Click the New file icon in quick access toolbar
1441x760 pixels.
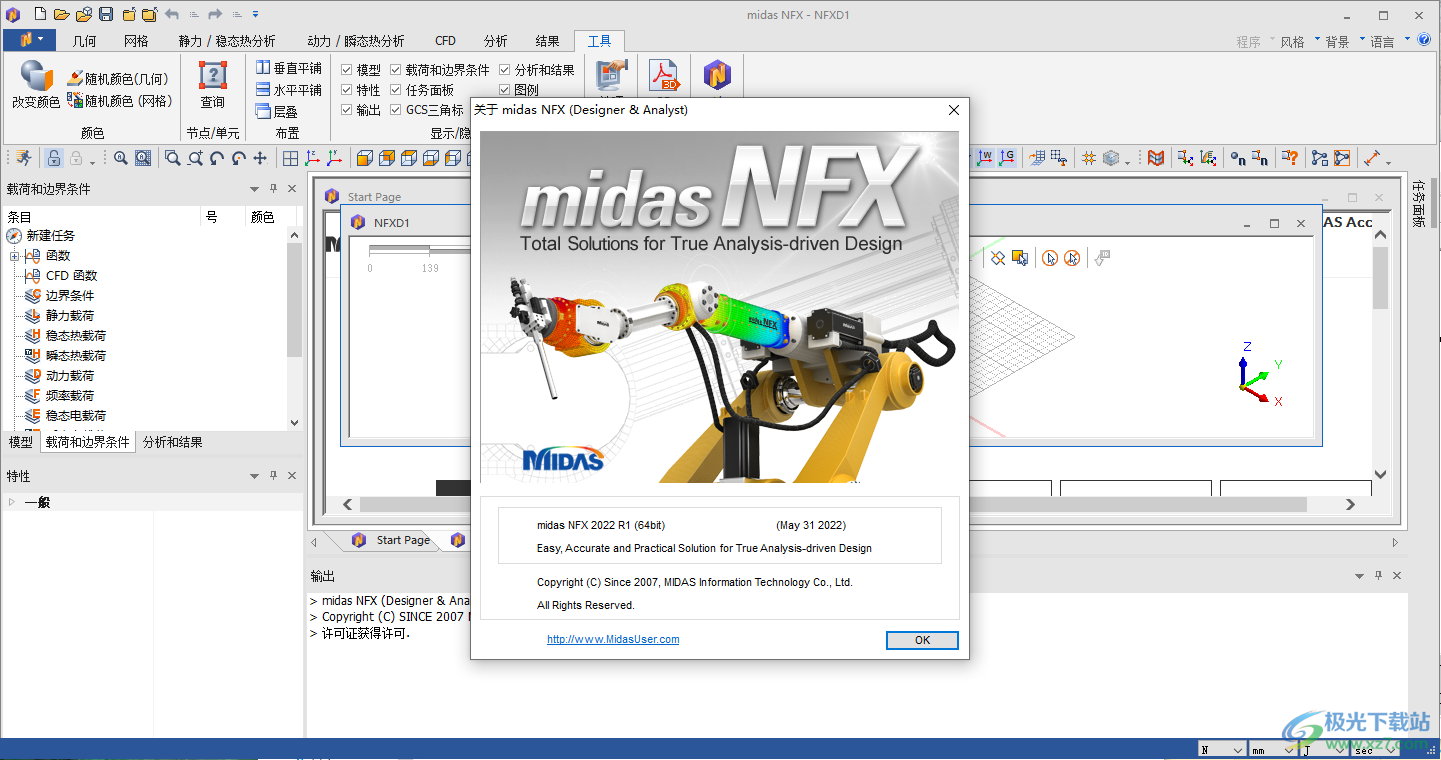(x=39, y=14)
